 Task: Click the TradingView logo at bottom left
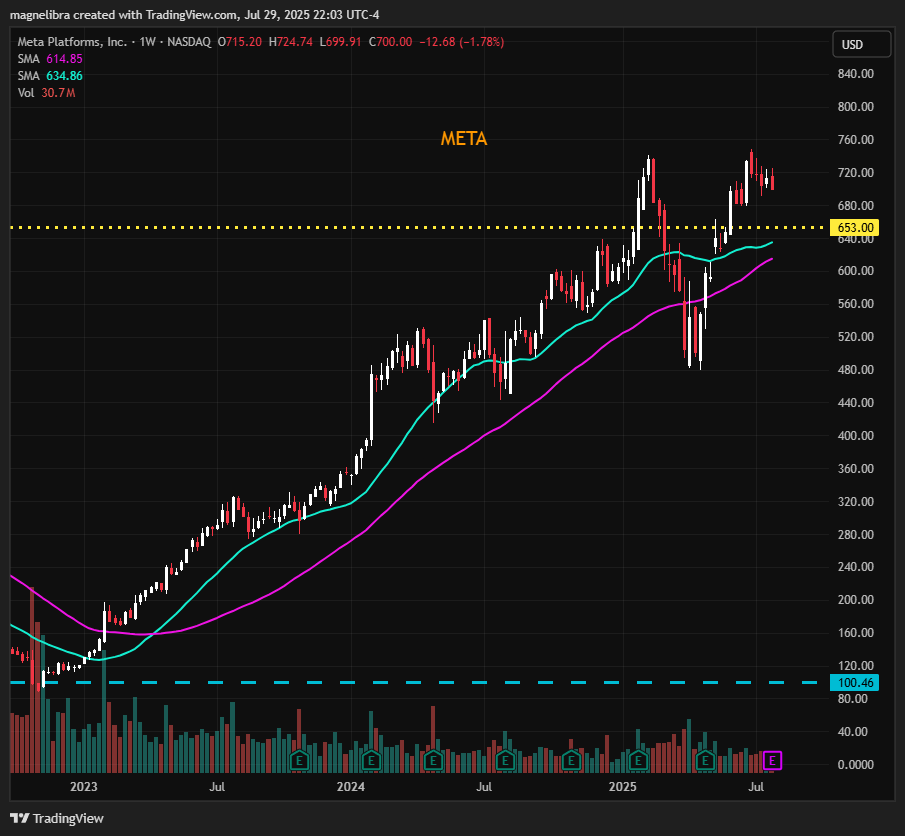pos(57,818)
